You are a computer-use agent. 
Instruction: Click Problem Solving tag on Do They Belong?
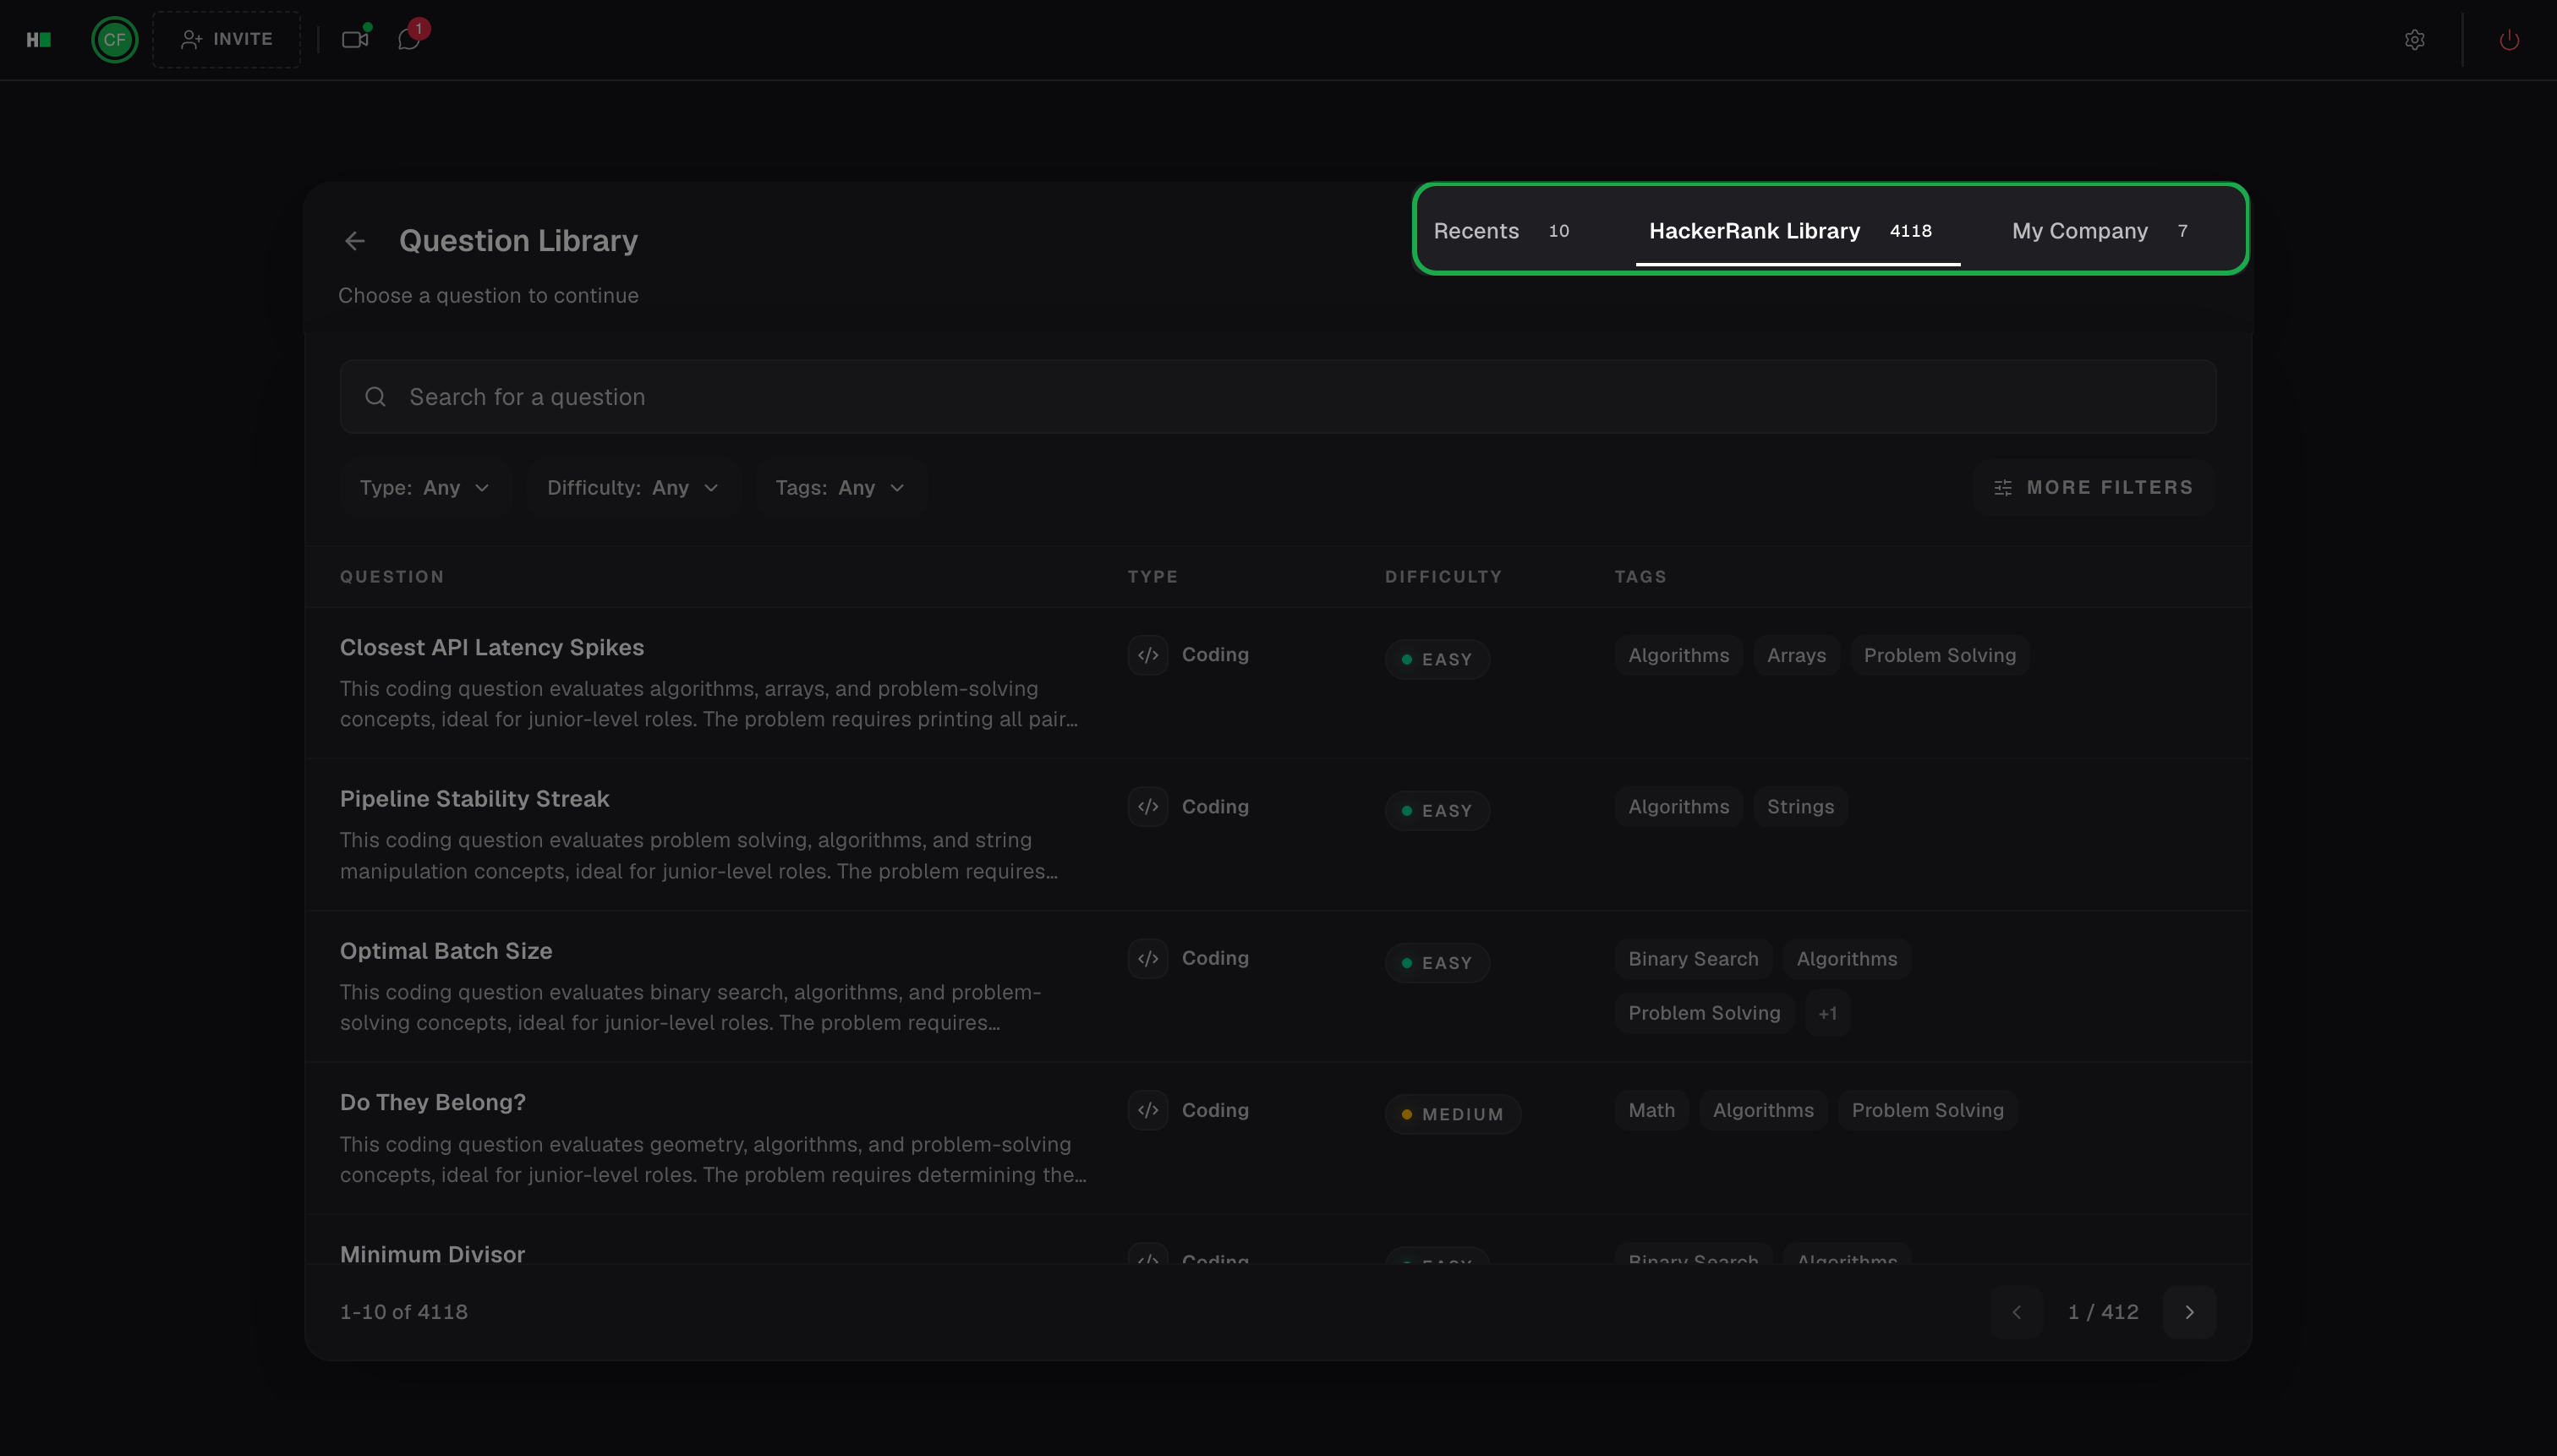point(1927,1111)
